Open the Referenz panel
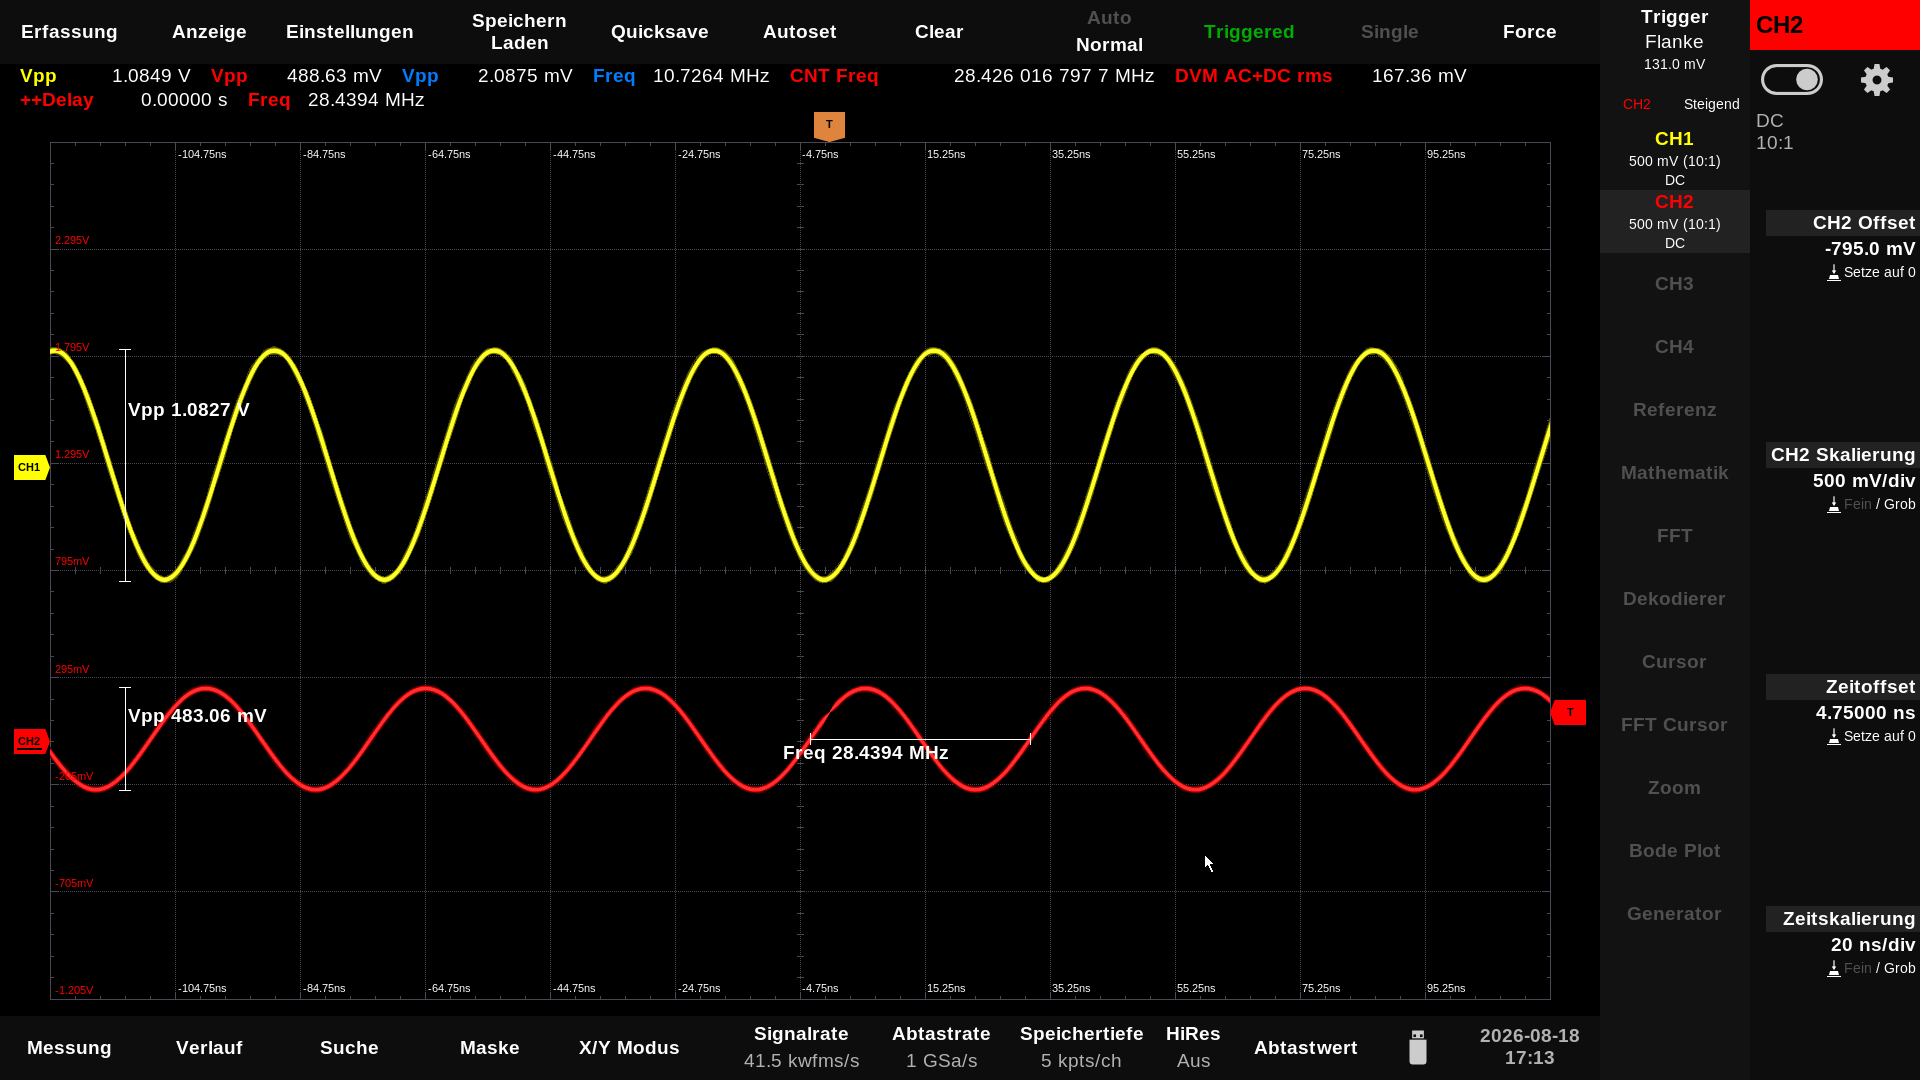This screenshot has width=1920, height=1080. tap(1674, 410)
